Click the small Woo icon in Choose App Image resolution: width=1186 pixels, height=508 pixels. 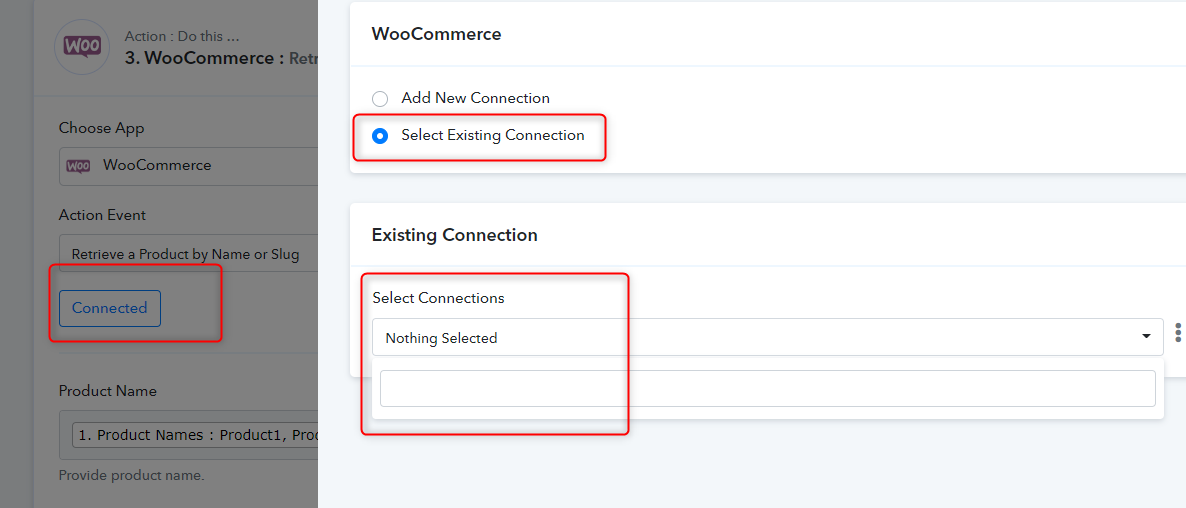pos(79,166)
